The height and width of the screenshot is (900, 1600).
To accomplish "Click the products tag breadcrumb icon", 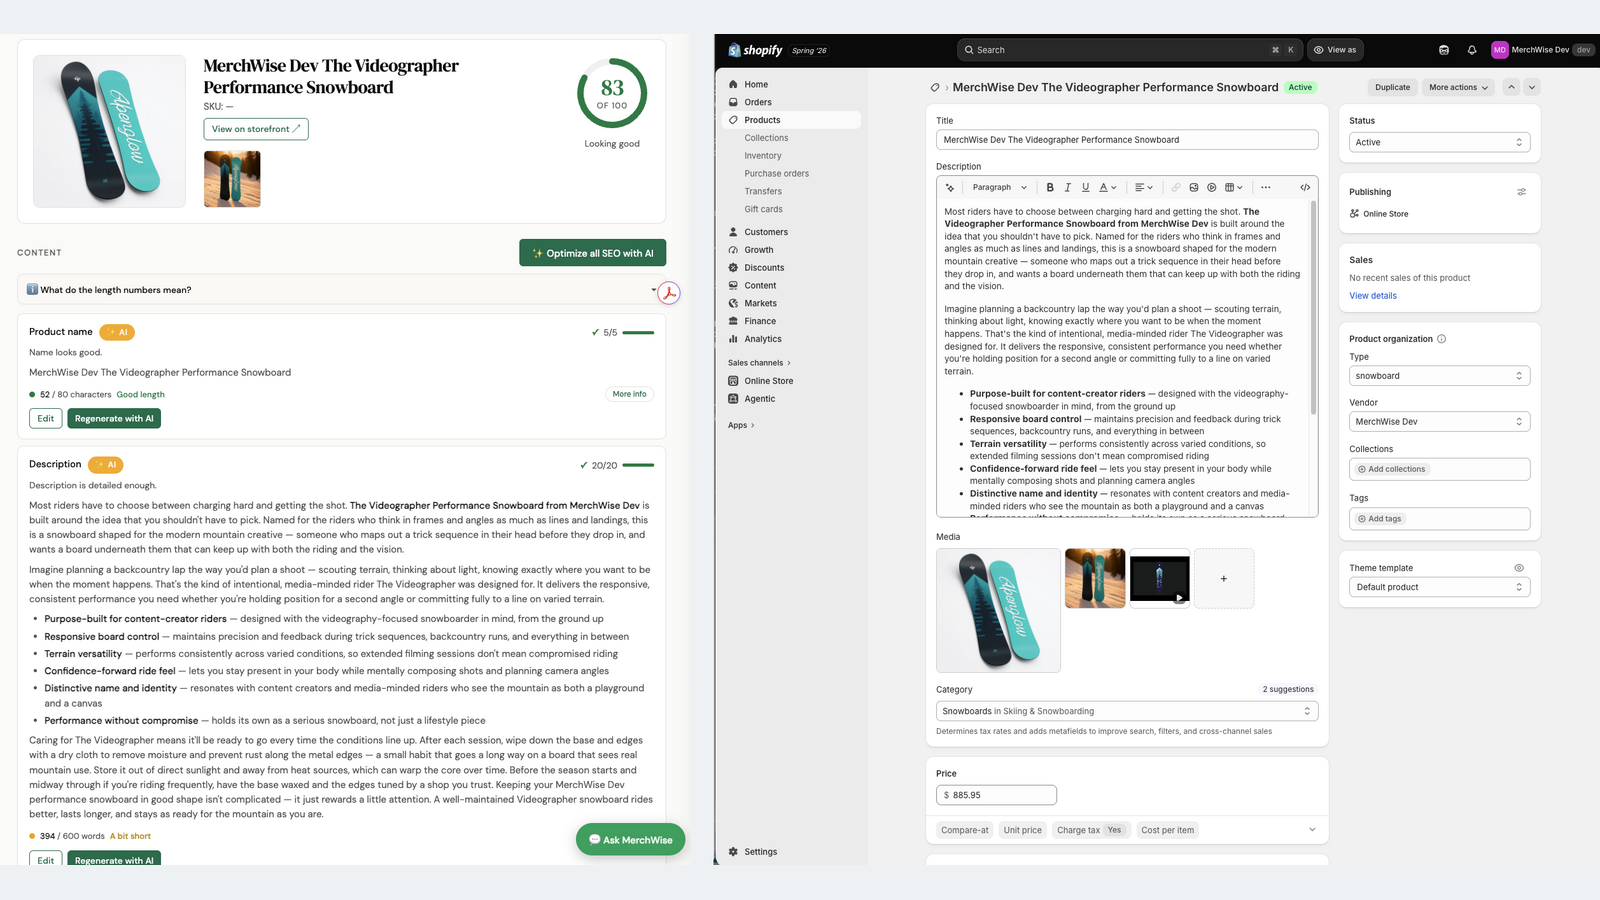I will click(x=935, y=88).
